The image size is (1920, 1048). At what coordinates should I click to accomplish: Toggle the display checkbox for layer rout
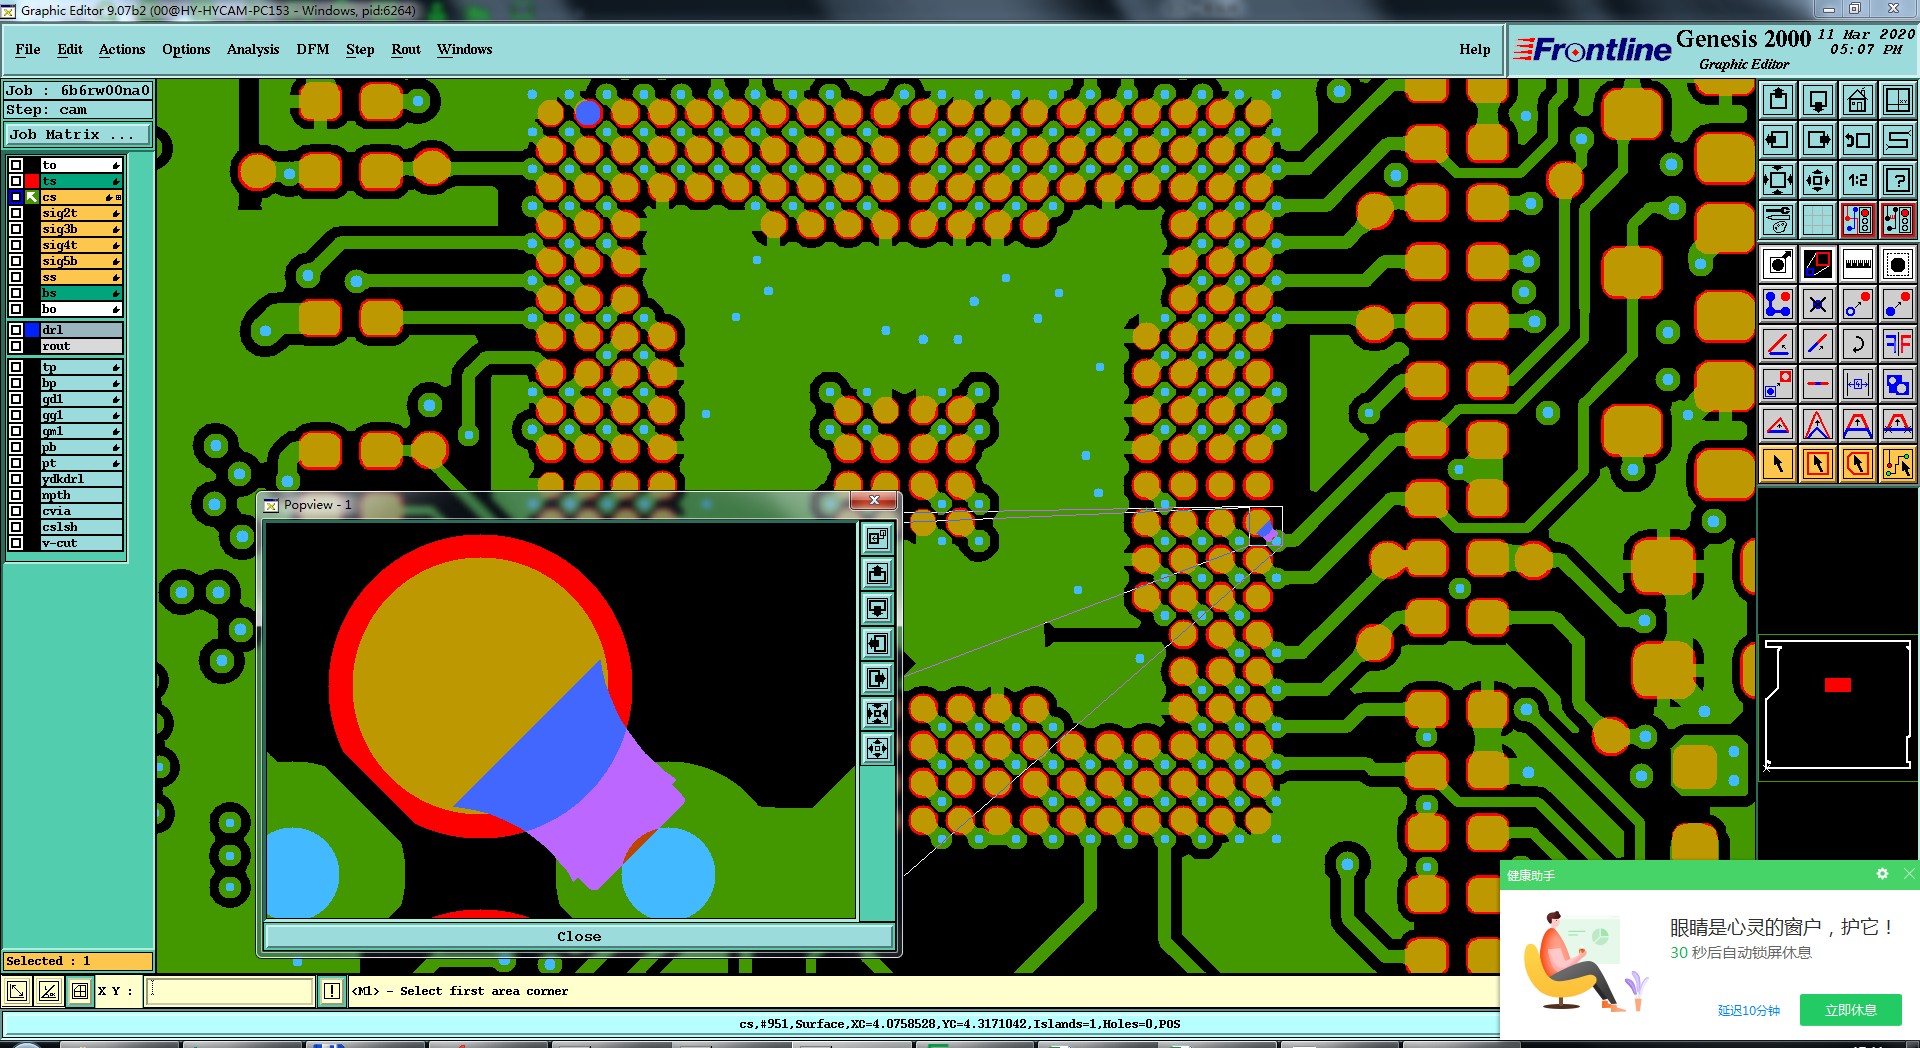pos(16,346)
